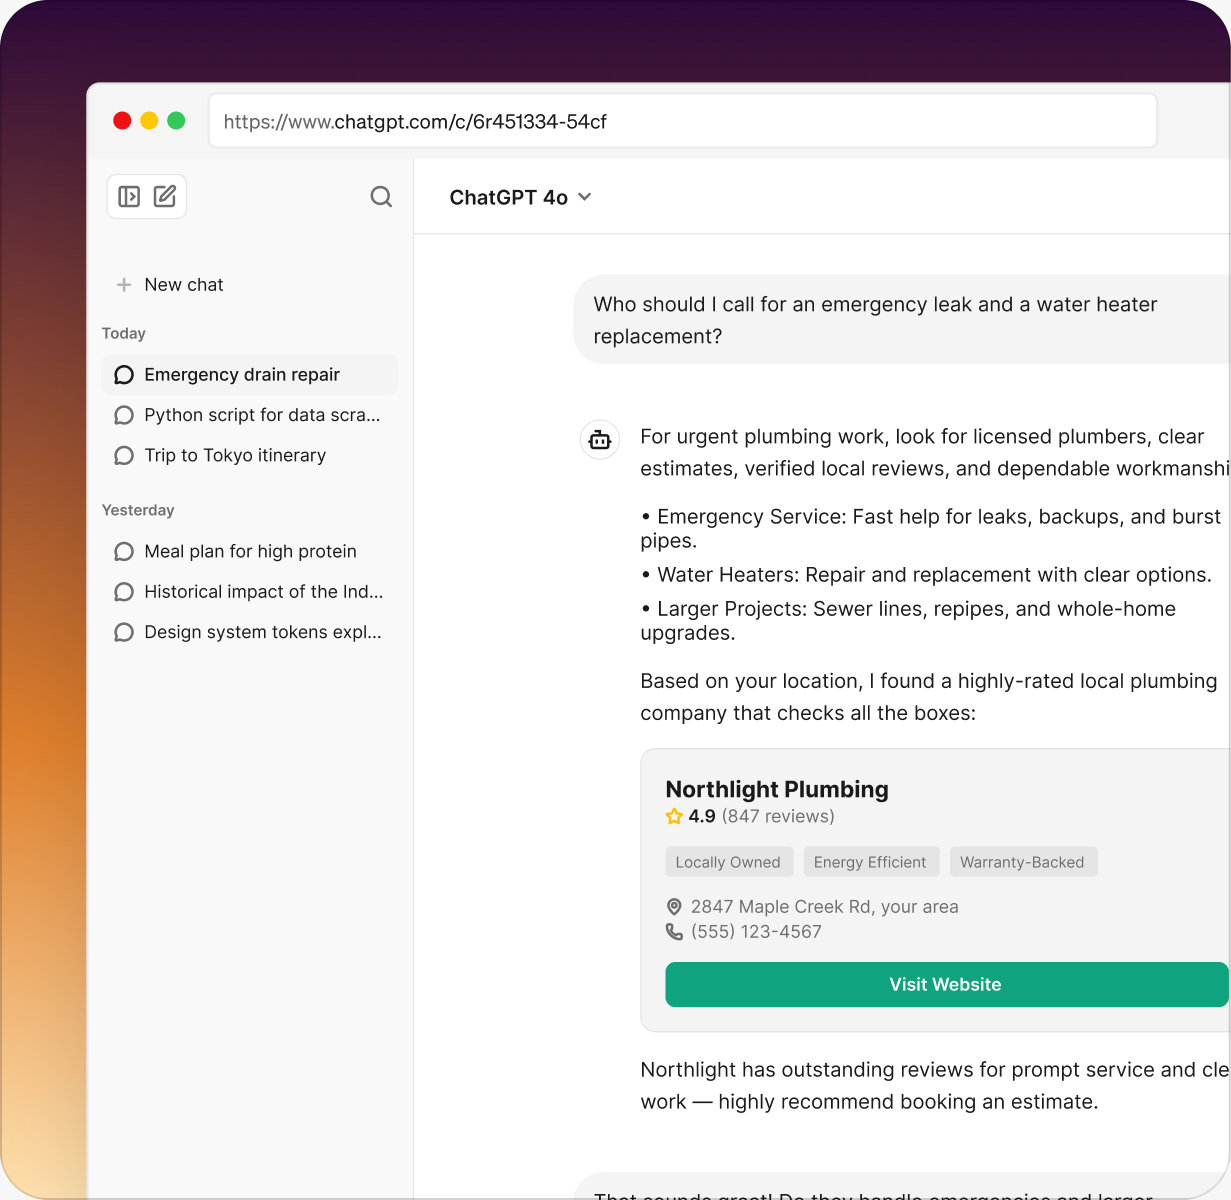Screen dimensions: 1231x1200
Task: Open chat search magnifier icon
Action: (x=381, y=197)
